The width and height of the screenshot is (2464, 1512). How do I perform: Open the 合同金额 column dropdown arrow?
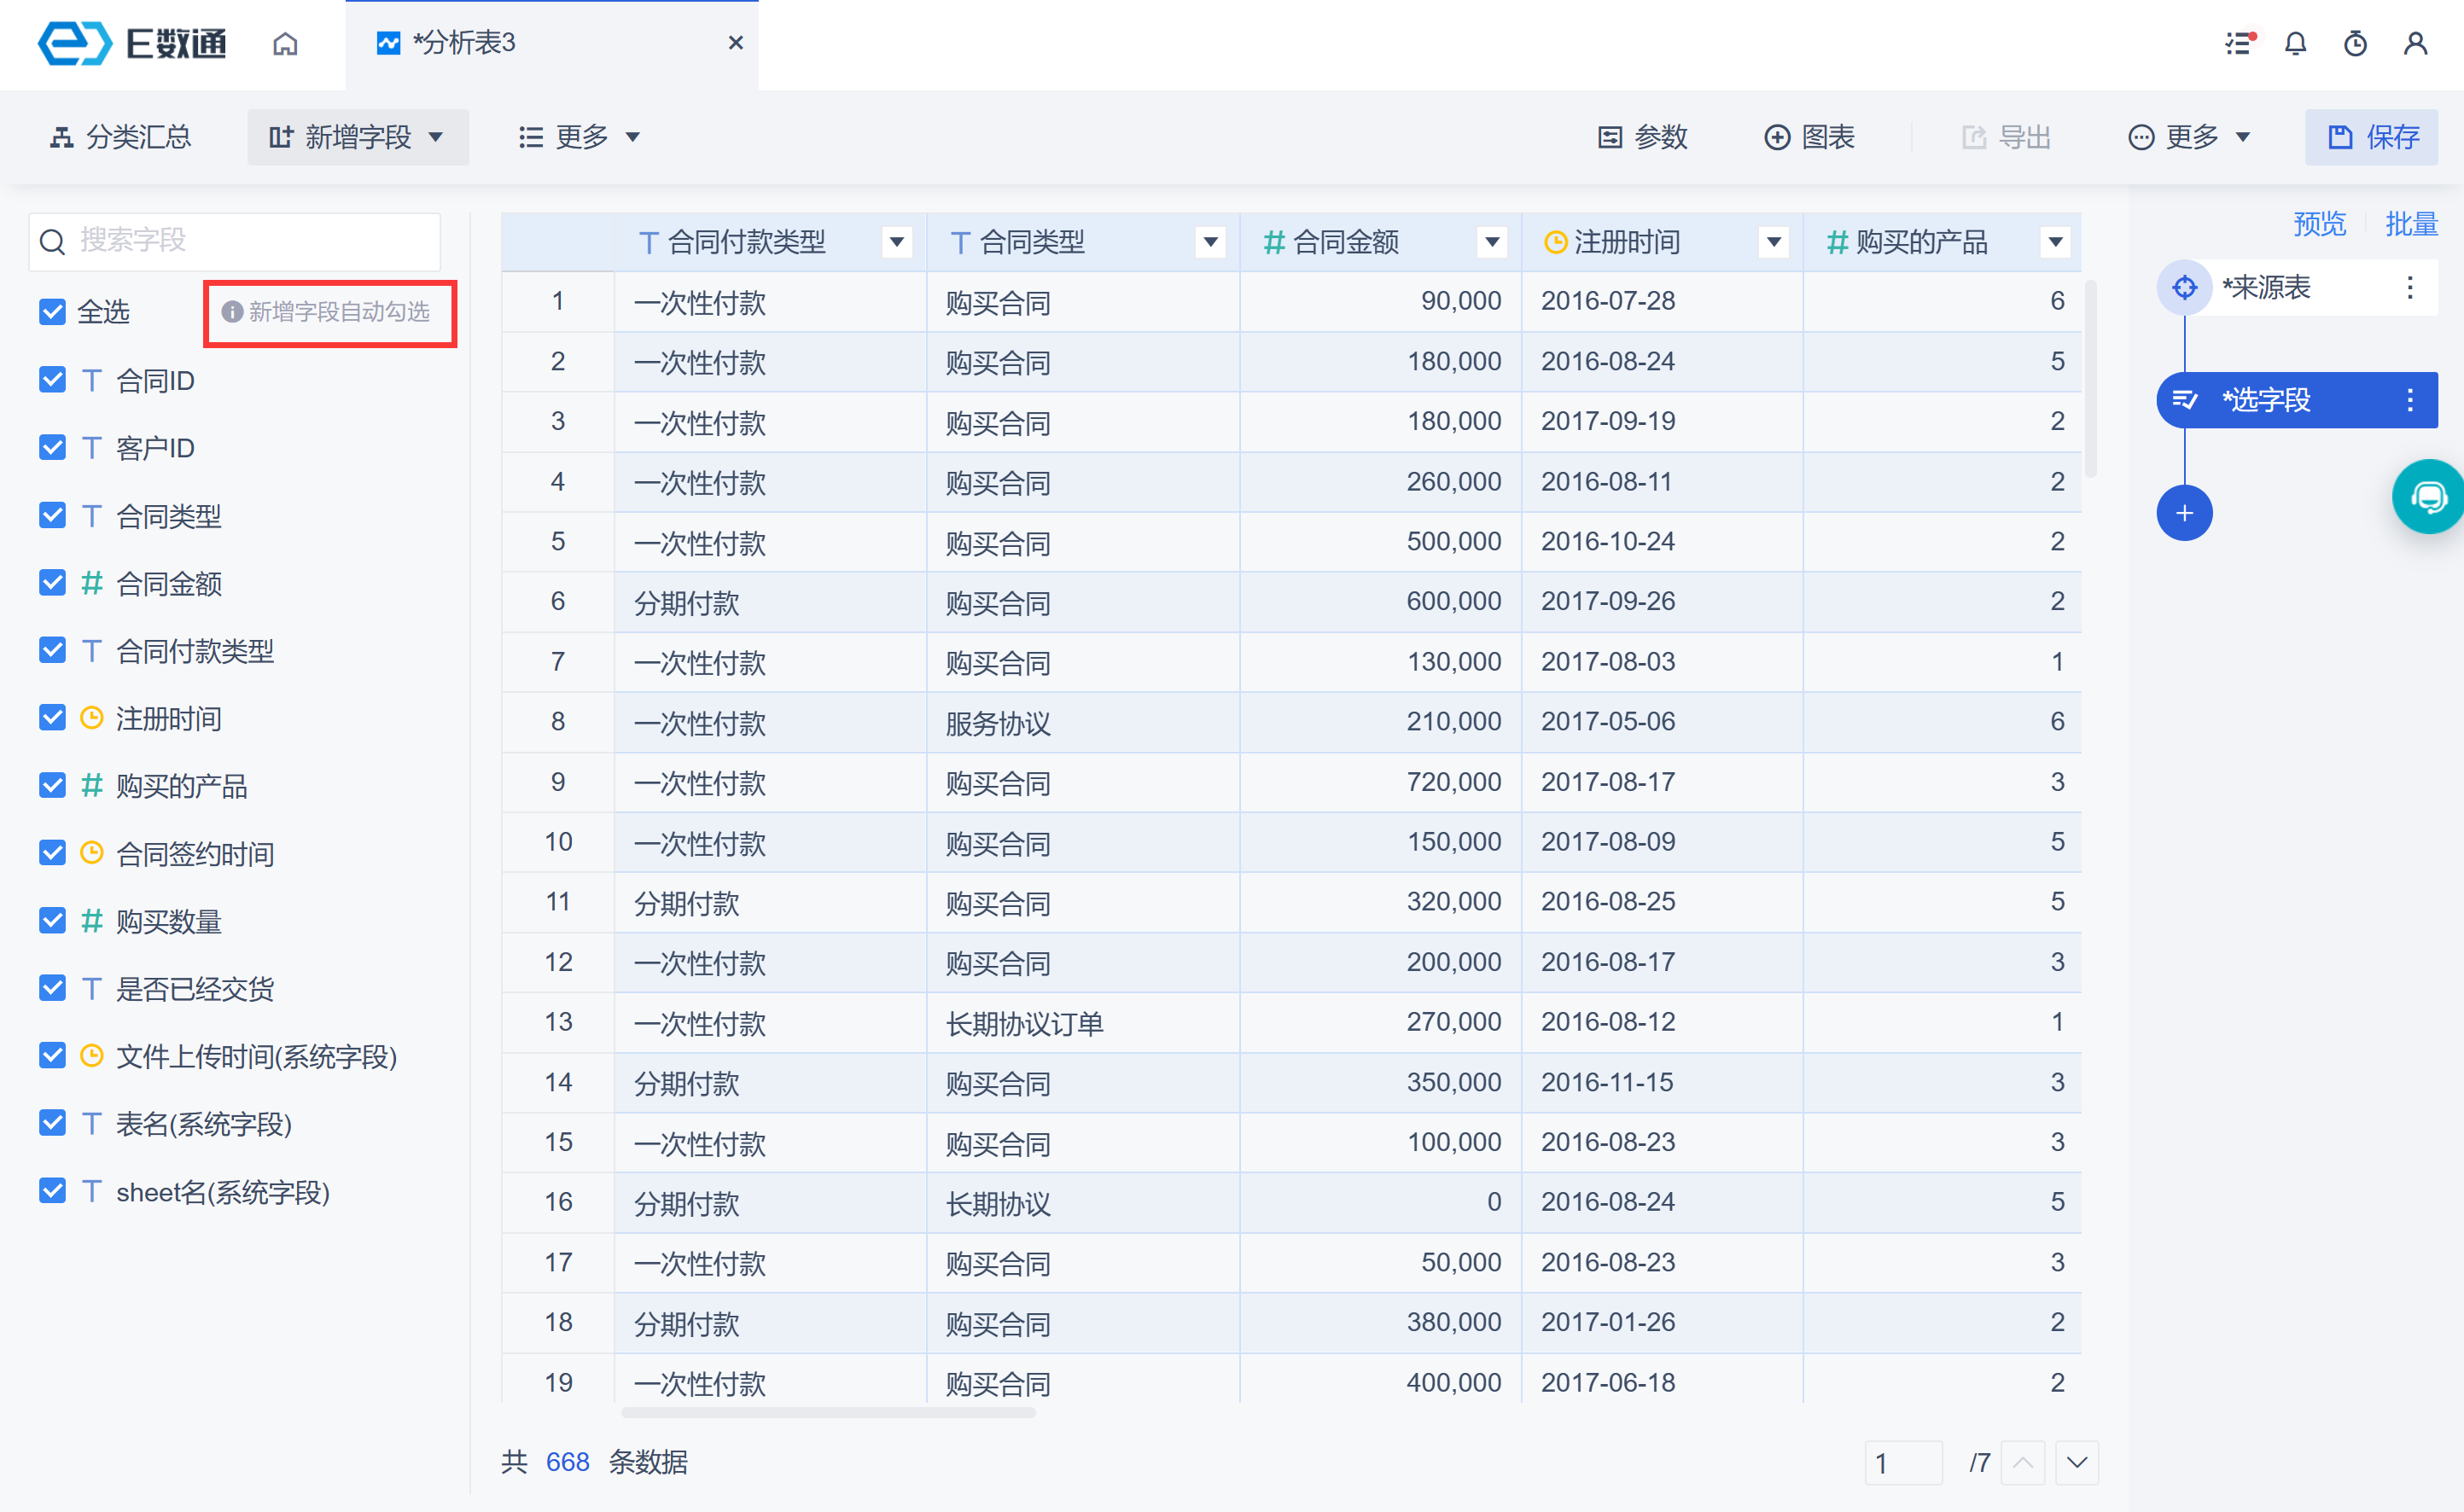pos(1491,242)
